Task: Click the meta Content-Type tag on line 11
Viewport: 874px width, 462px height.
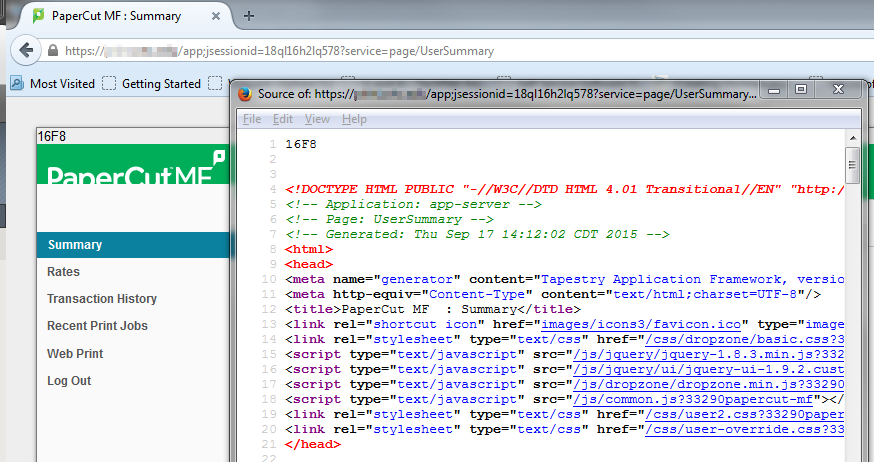Action: click(553, 294)
